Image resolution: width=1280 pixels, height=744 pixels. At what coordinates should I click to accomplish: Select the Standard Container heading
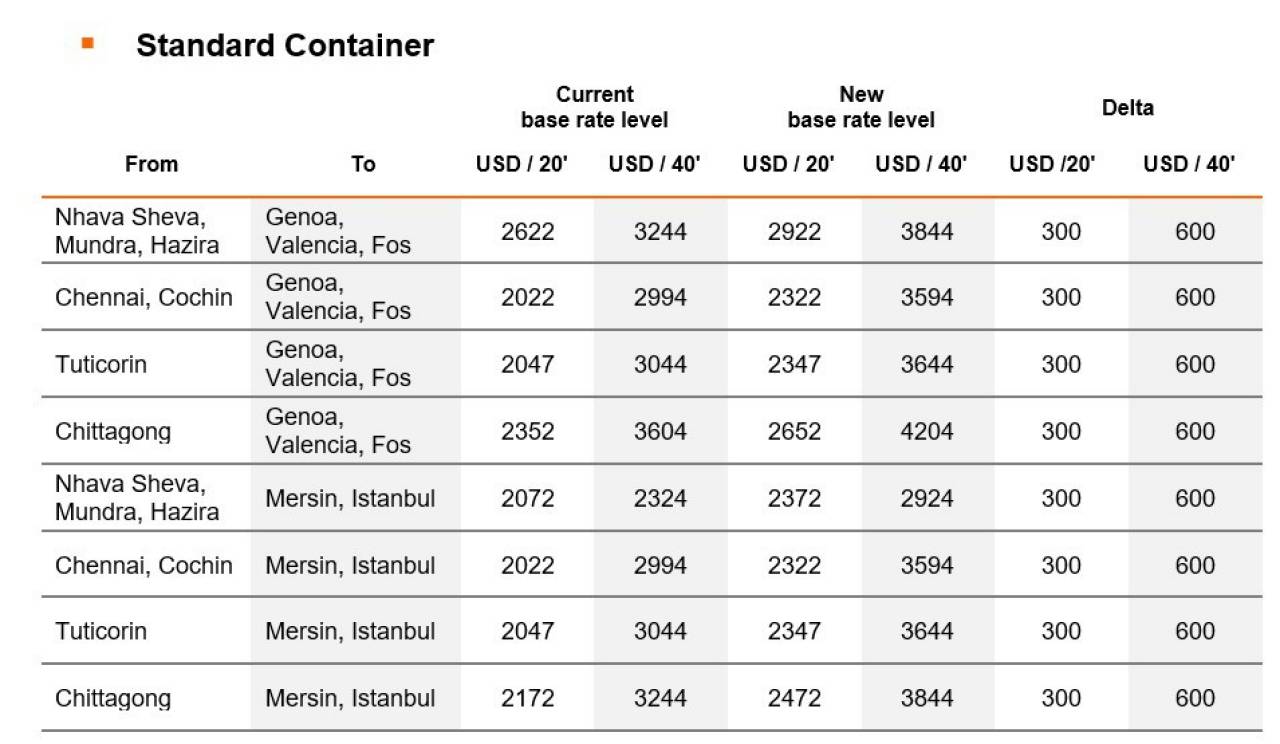coord(285,45)
